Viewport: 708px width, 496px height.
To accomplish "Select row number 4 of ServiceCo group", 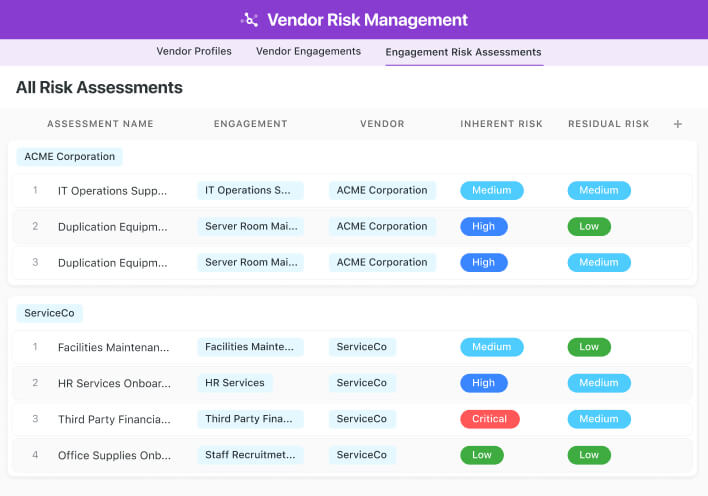I will click(35, 455).
